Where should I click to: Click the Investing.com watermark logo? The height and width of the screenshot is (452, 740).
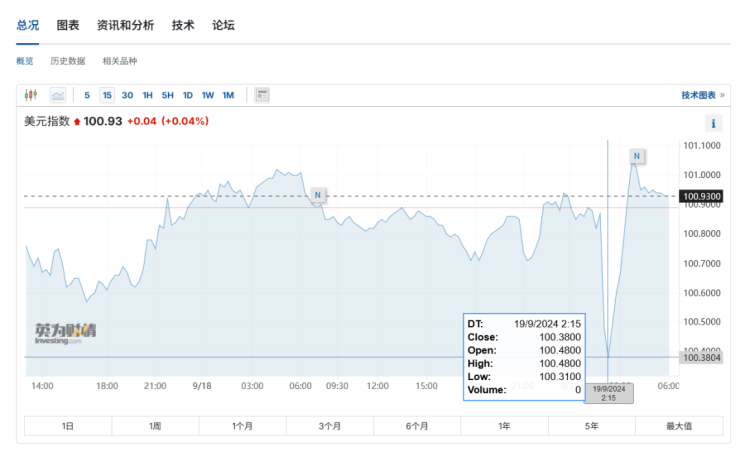pos(65,333)
